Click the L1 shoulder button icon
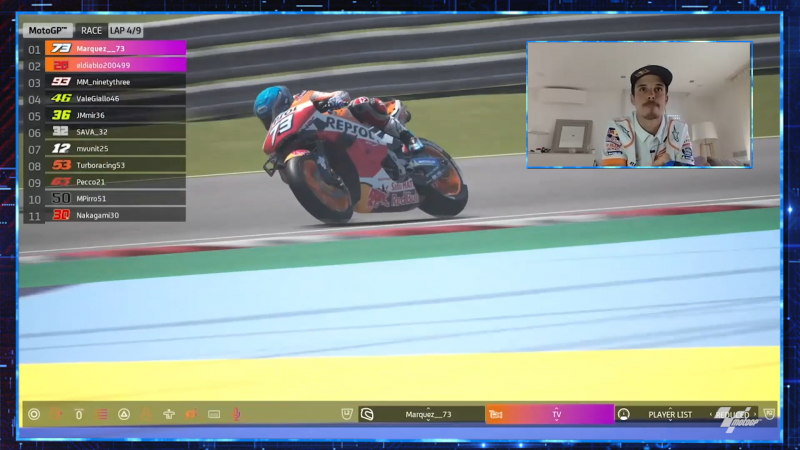This screenshot has height=450, width=800. [347, 414]
